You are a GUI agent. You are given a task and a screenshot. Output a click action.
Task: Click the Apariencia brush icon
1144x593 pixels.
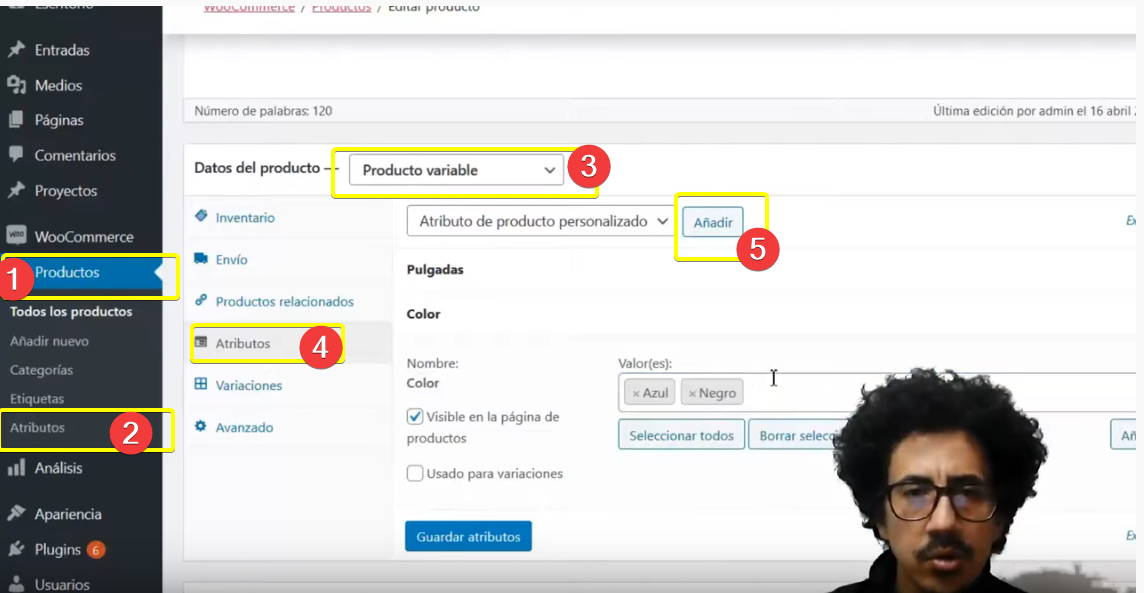[16, 513]
